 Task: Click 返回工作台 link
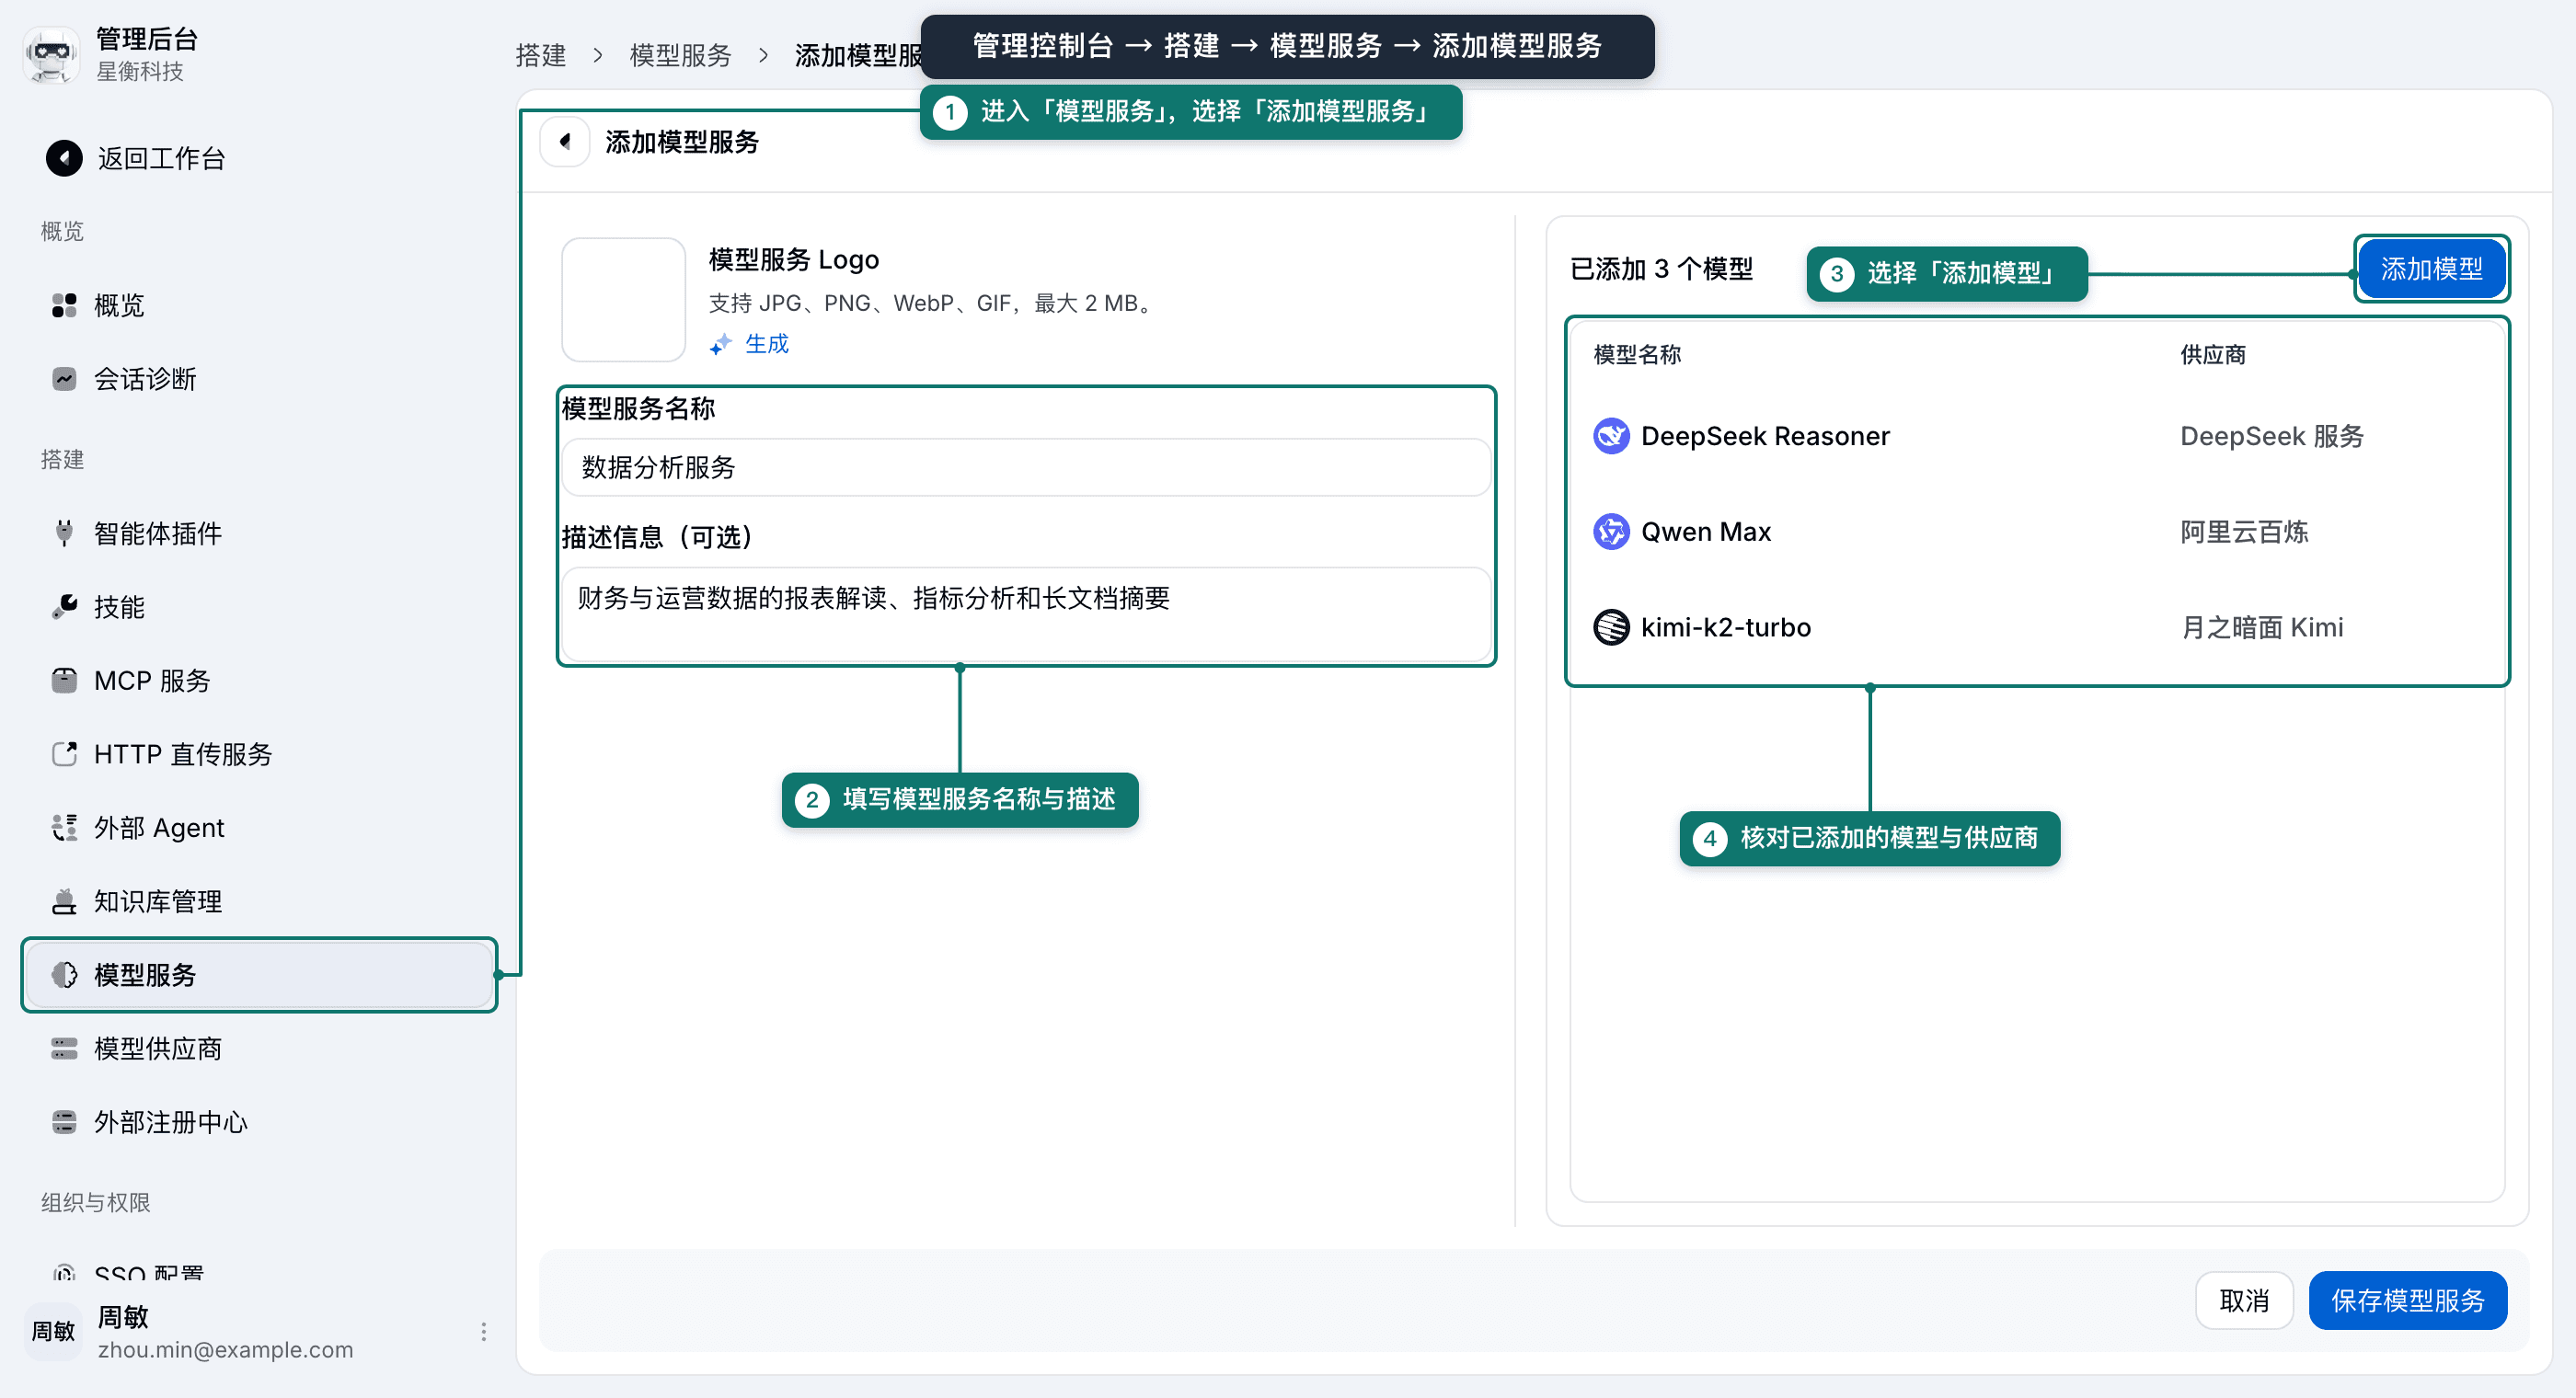tap(161, 158)
